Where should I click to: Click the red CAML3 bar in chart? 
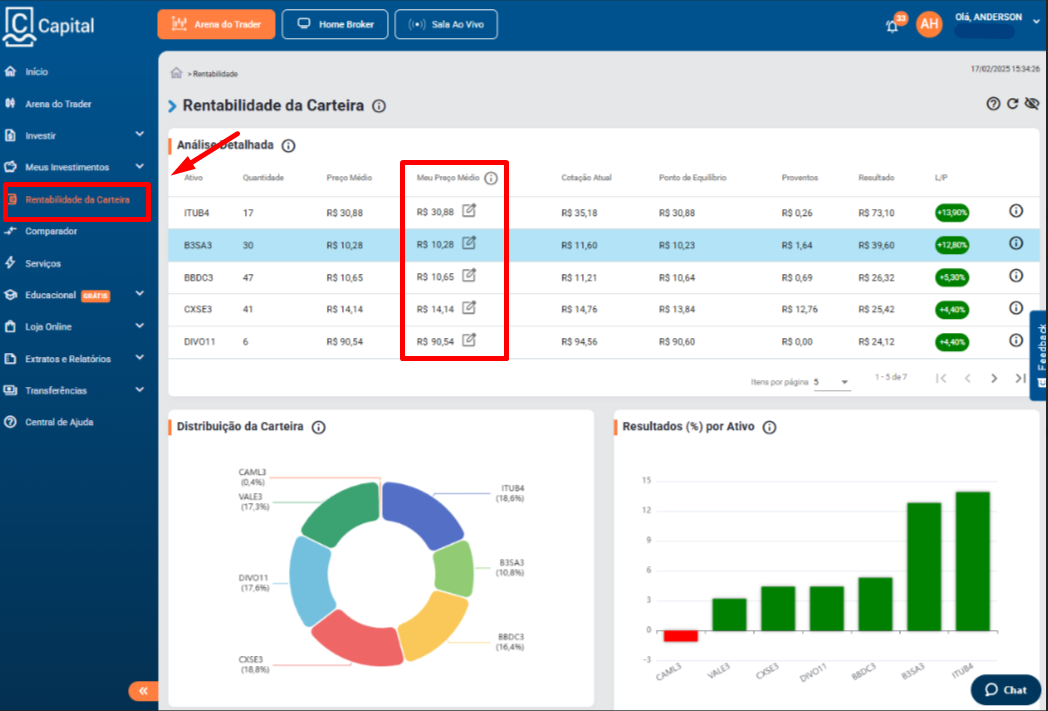tap(680, 636)
